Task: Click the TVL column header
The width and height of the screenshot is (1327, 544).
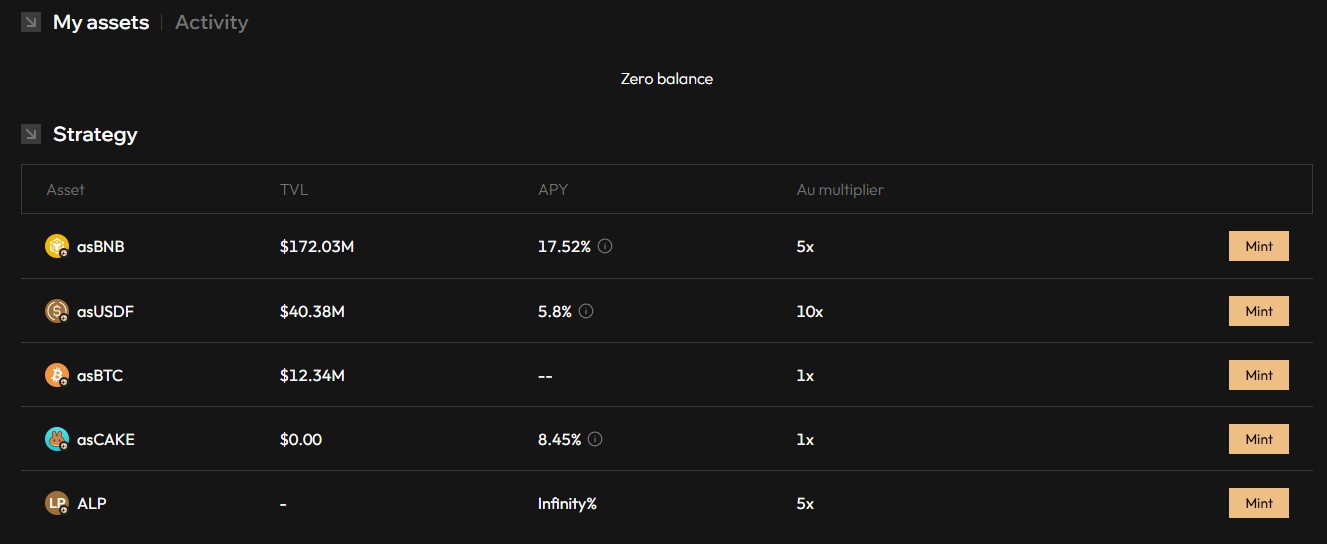Action: click(294, 189)
